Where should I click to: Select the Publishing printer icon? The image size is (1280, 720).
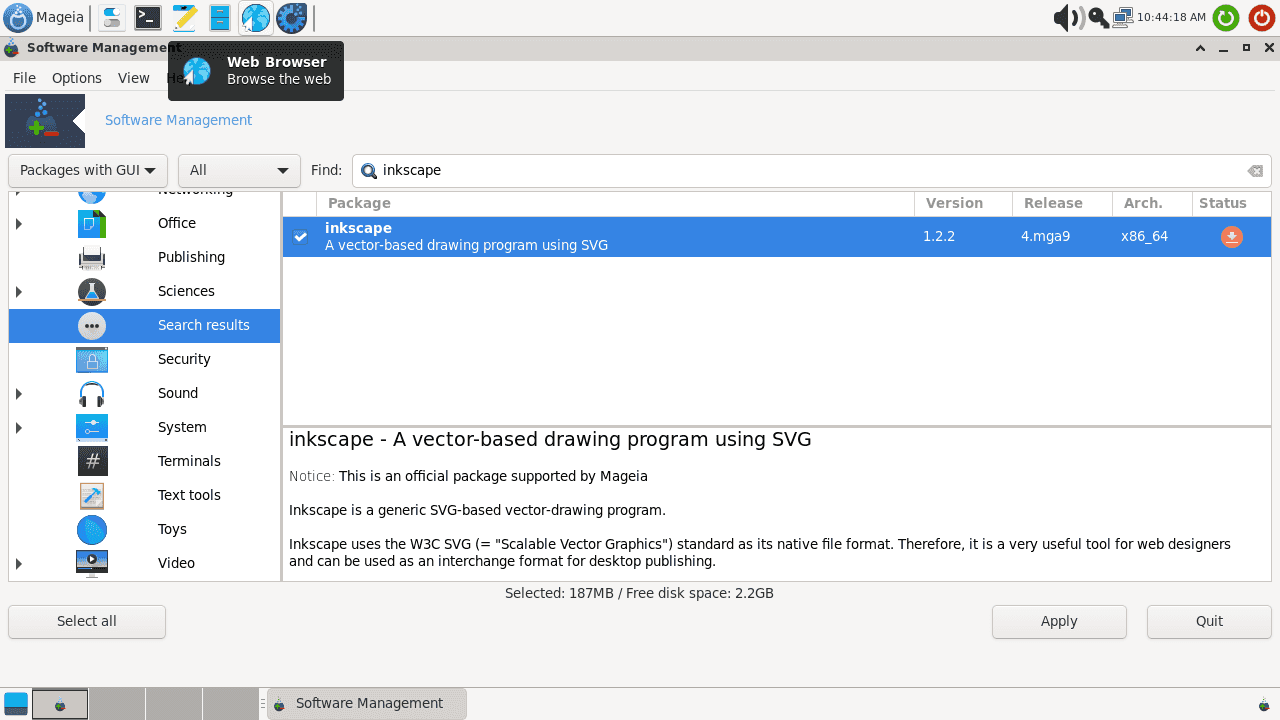point(92,257)
